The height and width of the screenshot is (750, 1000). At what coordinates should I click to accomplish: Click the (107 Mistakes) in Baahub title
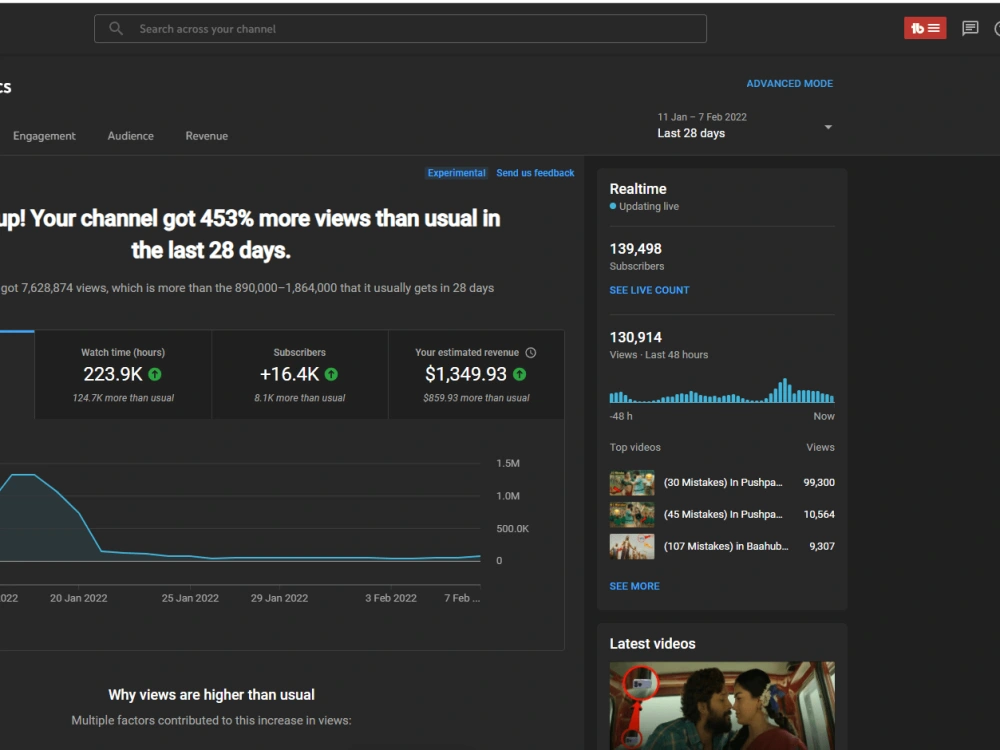726,547
